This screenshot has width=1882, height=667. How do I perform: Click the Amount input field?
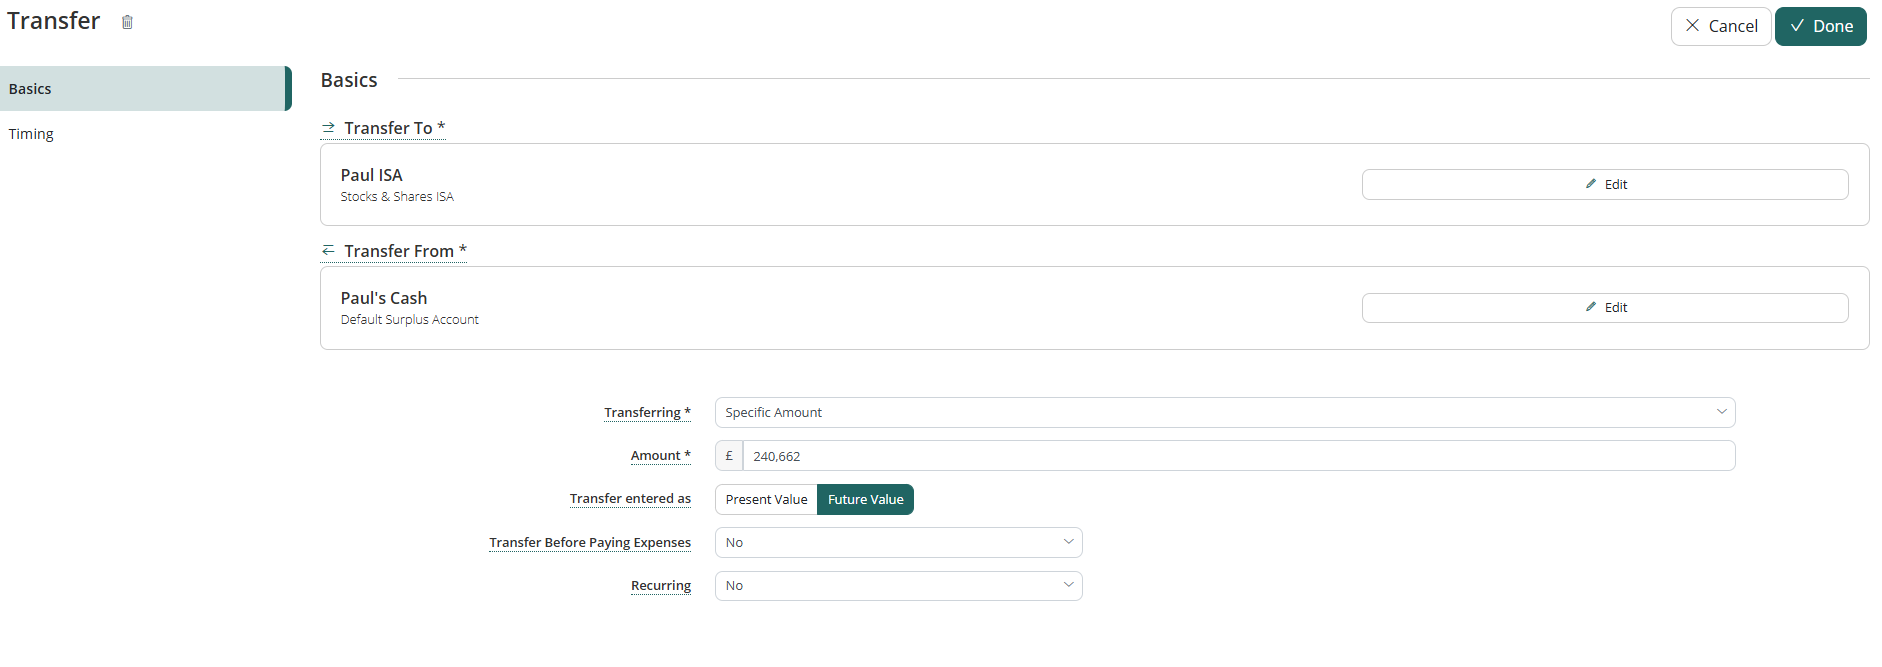pos(1238,456)
